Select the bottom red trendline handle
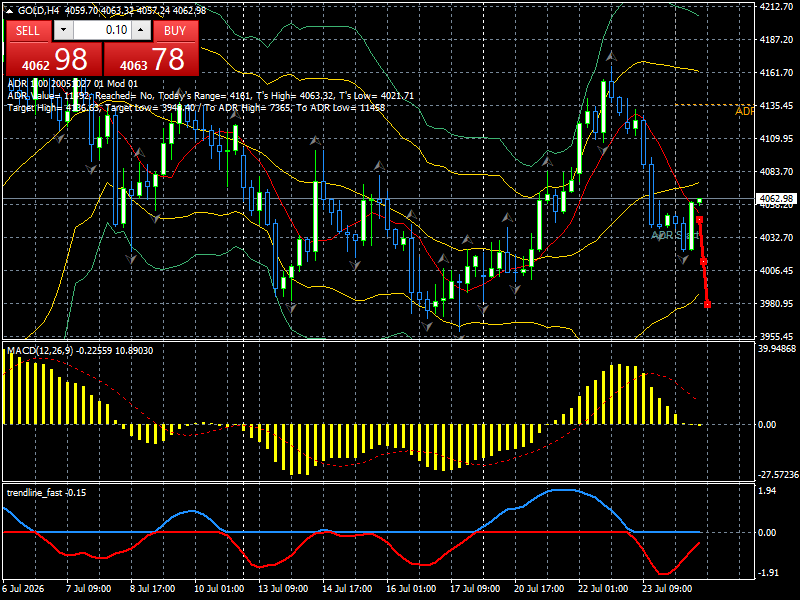800x600 pixels. [707, 304]
